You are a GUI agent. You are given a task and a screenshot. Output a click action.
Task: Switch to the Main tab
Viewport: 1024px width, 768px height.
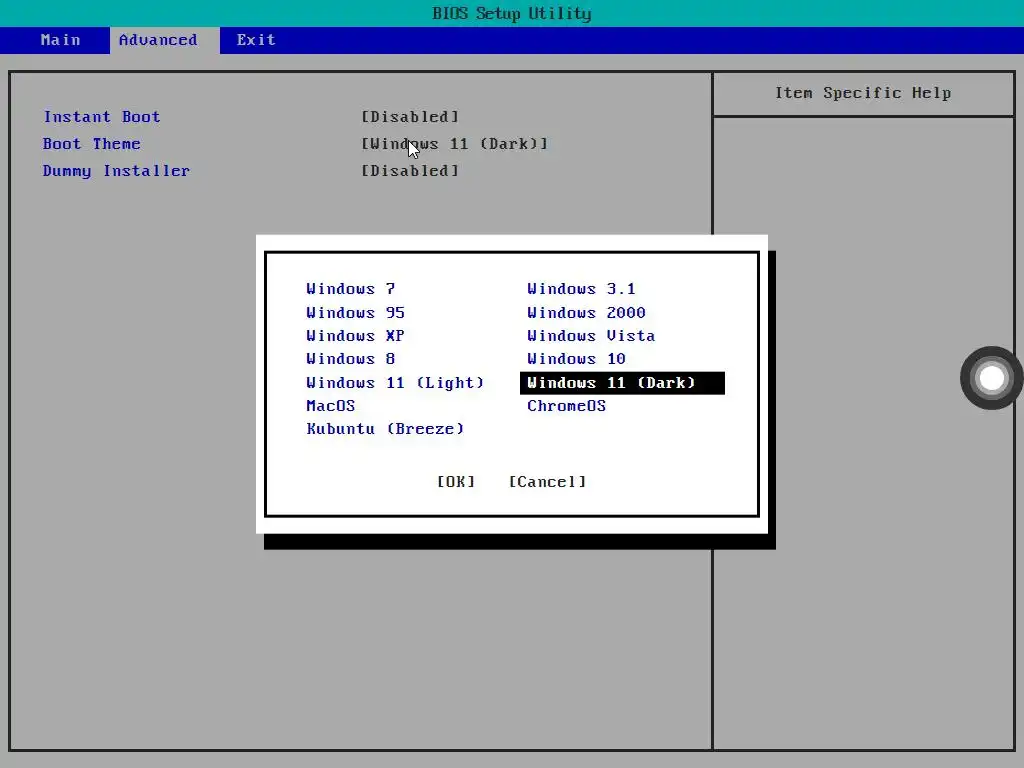[60, 40]
